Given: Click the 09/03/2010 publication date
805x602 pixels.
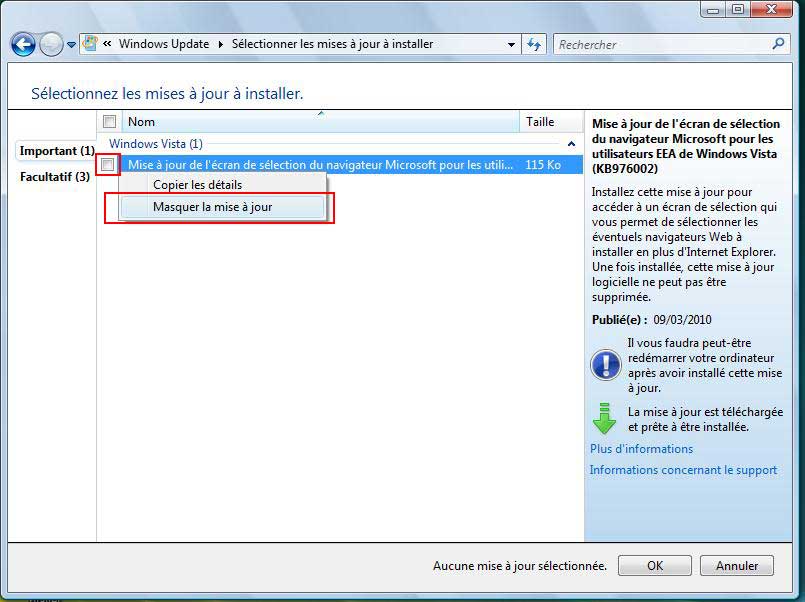Looking at the screenshot, I should point(682,320).
